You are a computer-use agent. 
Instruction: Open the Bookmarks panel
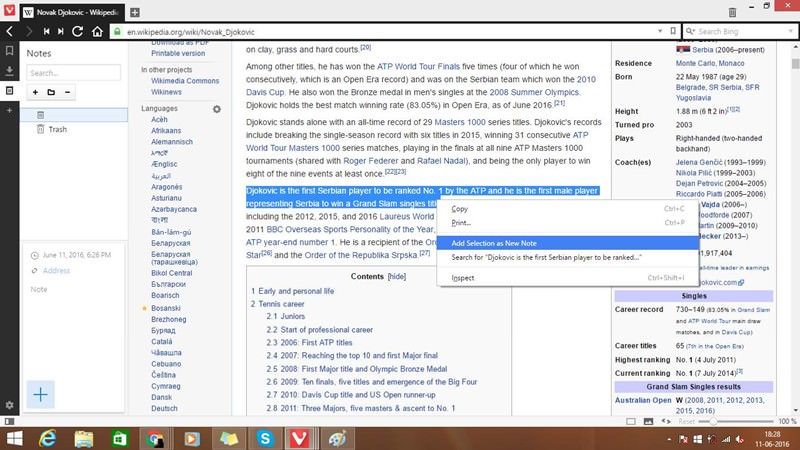(9, 51)
